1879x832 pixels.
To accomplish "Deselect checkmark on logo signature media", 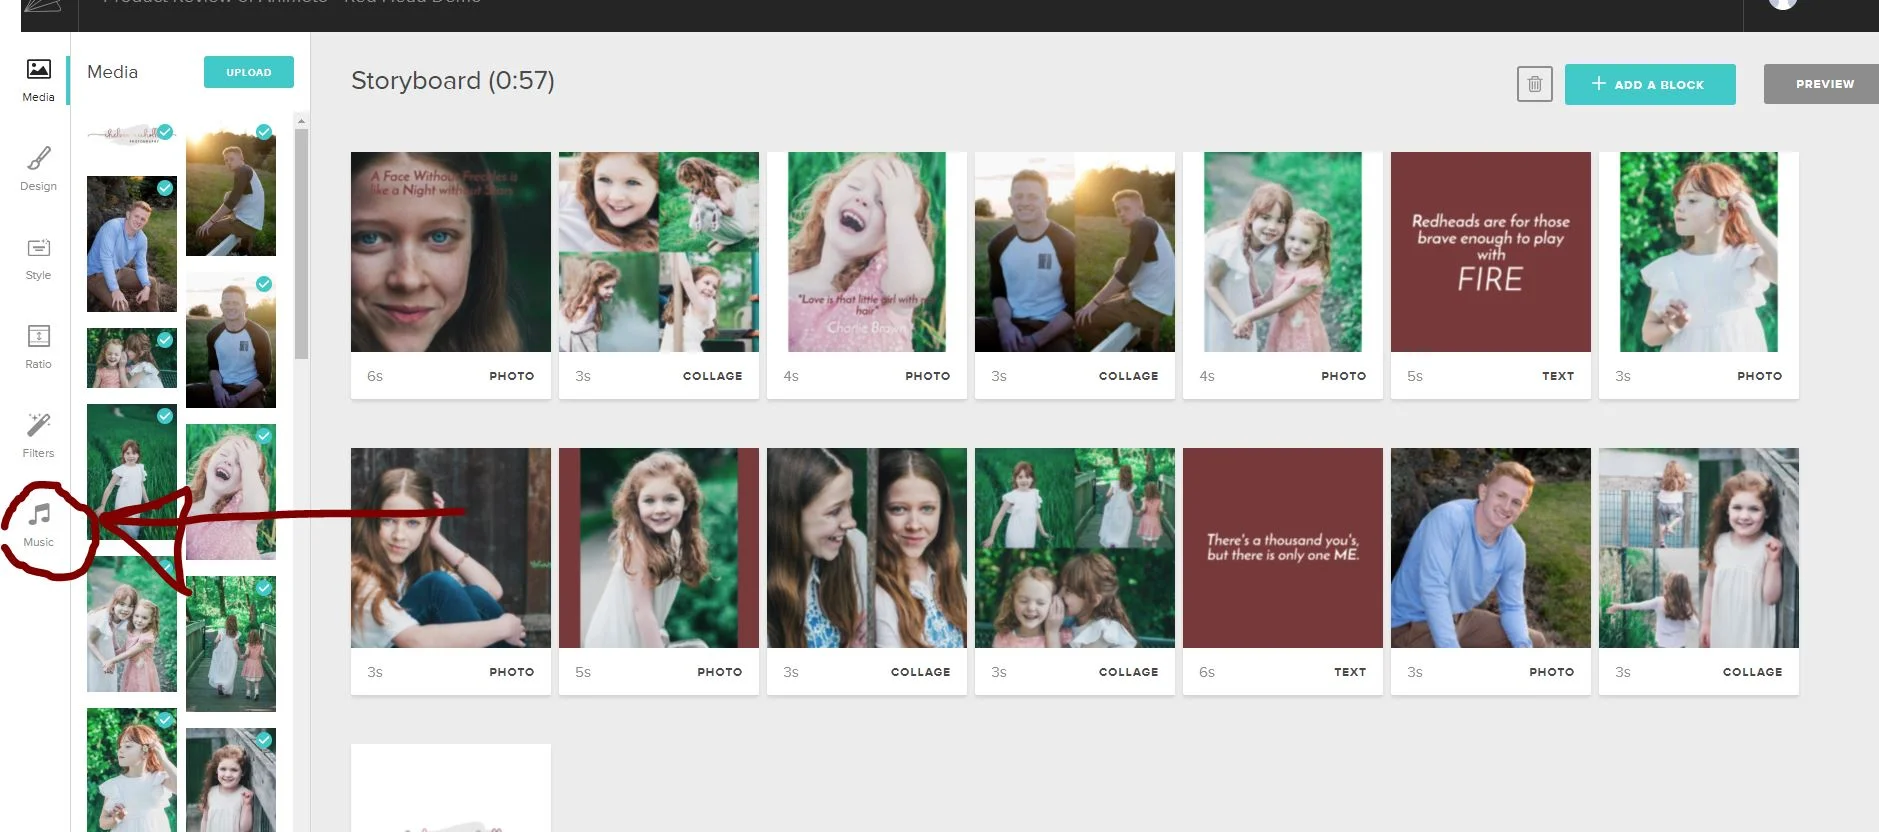I will 165,132.
